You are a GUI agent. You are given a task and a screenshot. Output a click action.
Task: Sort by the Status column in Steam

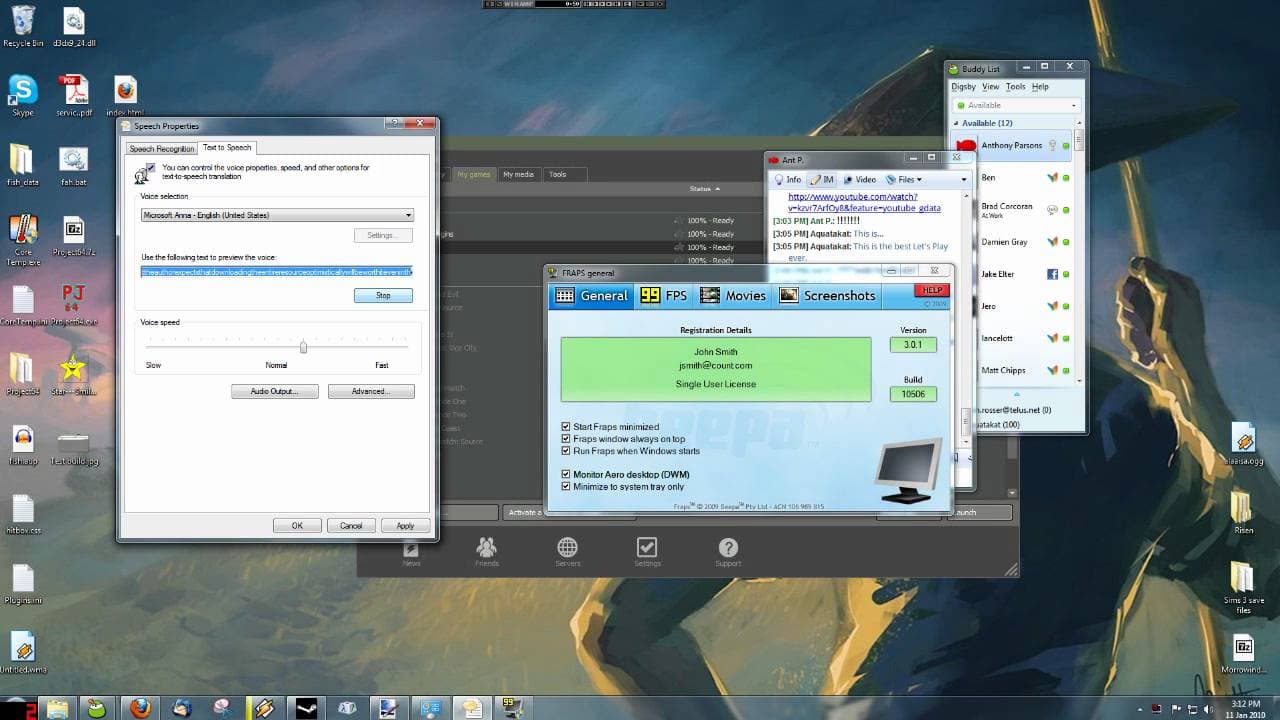pos(704,189)
